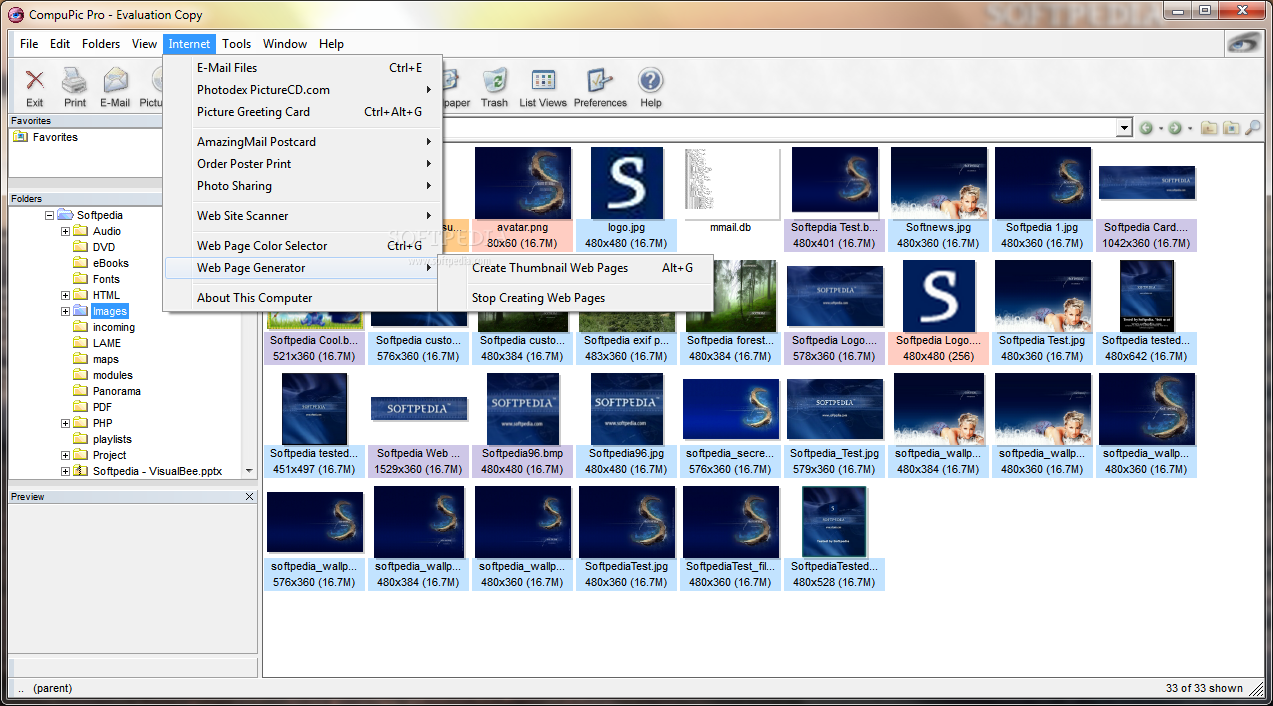Open the Tools menu
Image resolution: width=1273 pixels, height=706 pixels.
[237, 44]
